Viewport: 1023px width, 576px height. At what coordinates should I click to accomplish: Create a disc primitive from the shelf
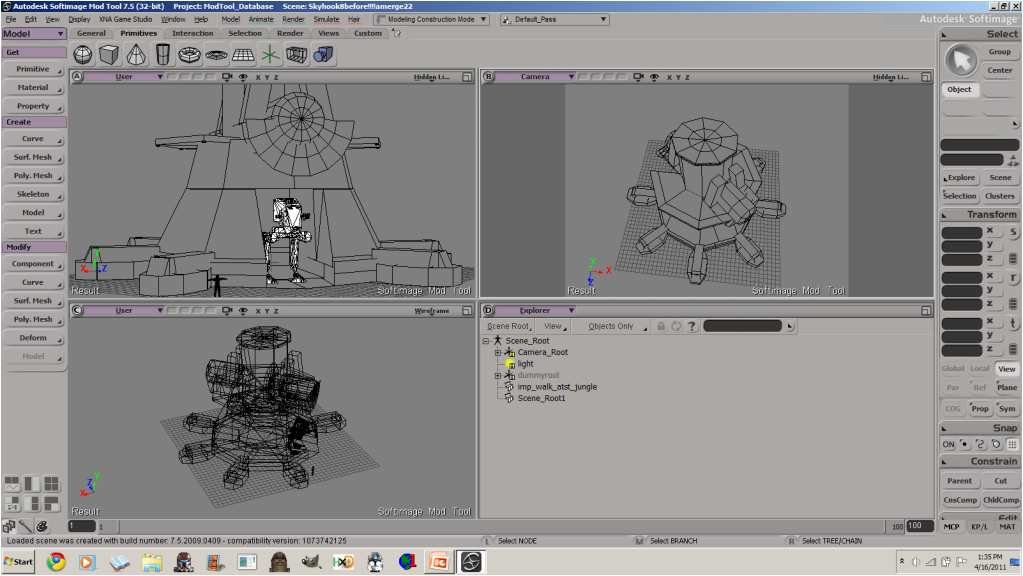(x=216, y=55)
